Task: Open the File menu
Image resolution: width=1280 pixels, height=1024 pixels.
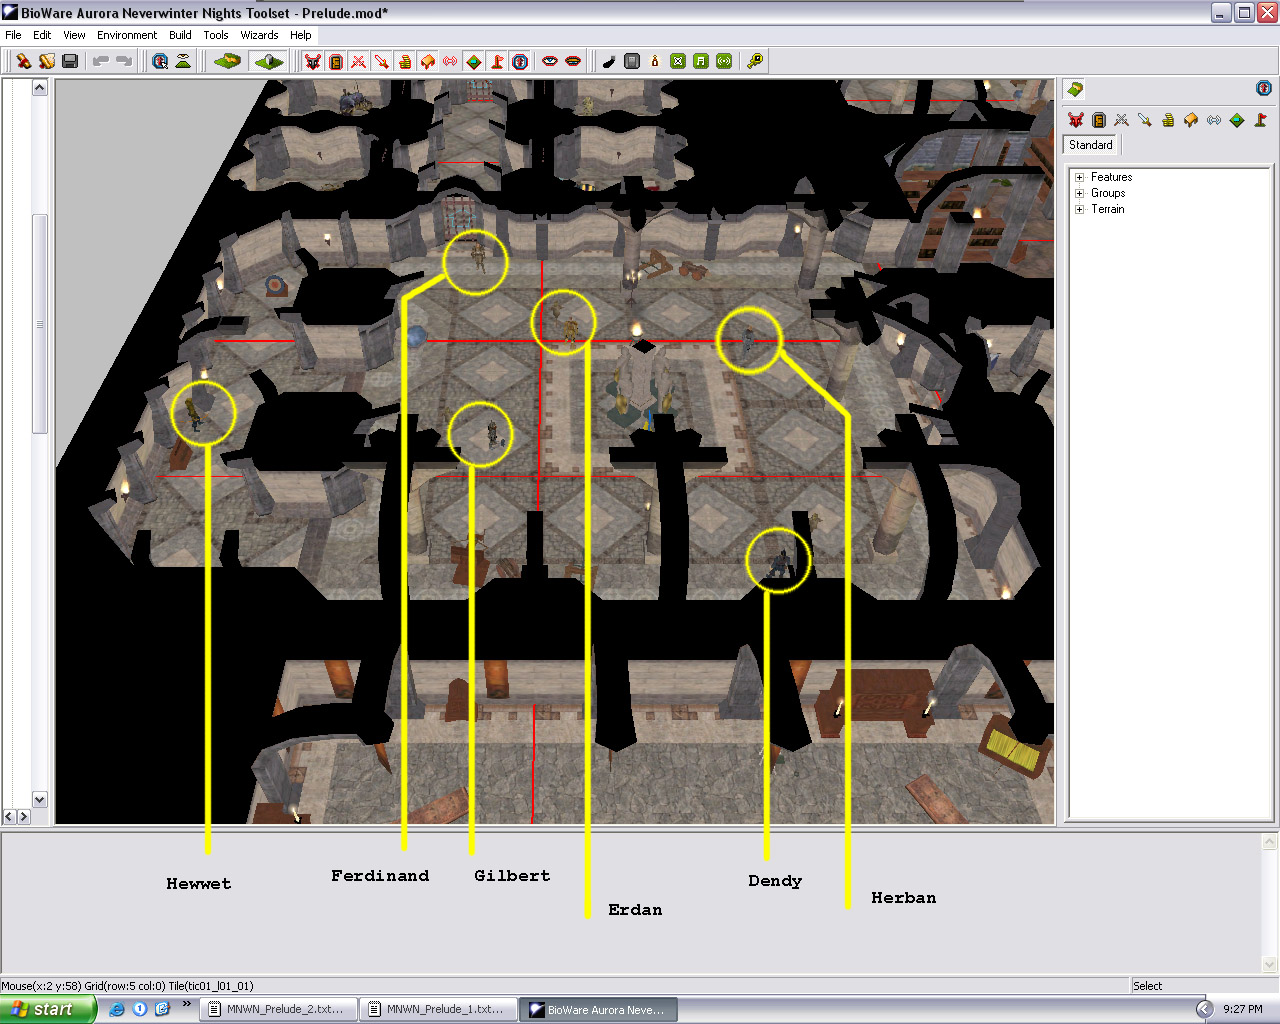Action: pos(13,35)
